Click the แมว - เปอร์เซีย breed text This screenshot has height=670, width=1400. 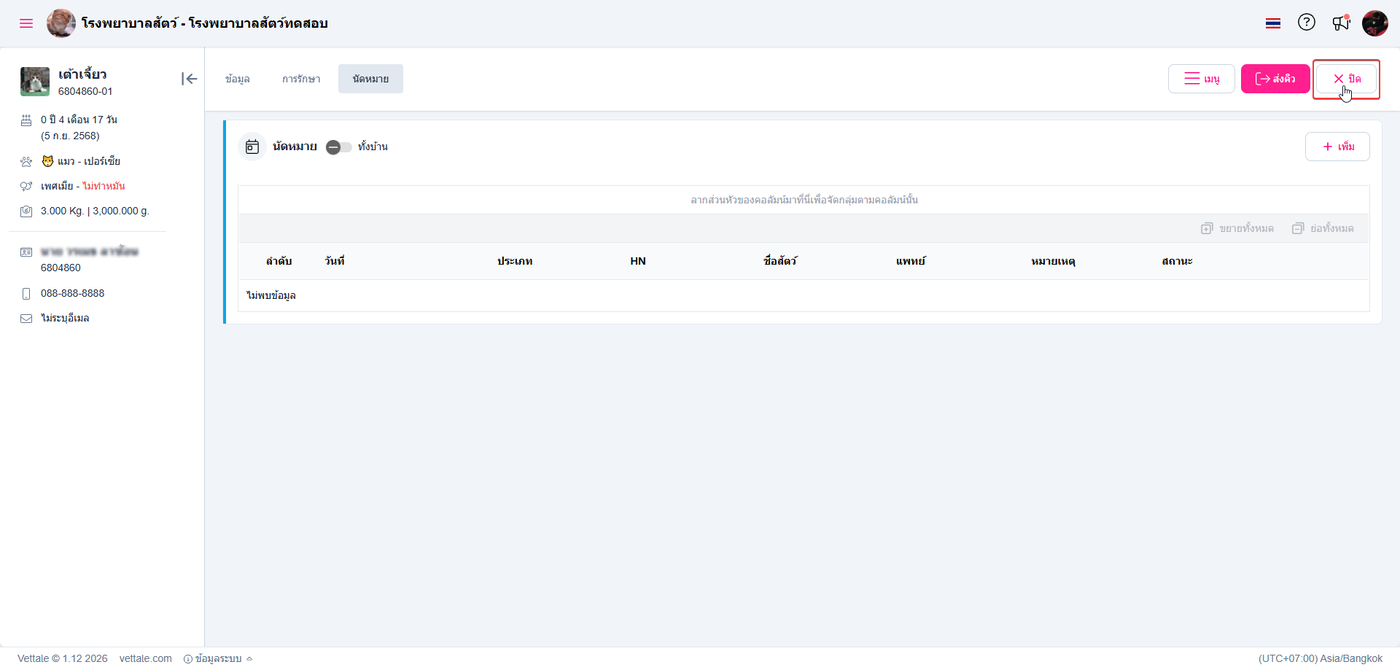click(88, 161)
